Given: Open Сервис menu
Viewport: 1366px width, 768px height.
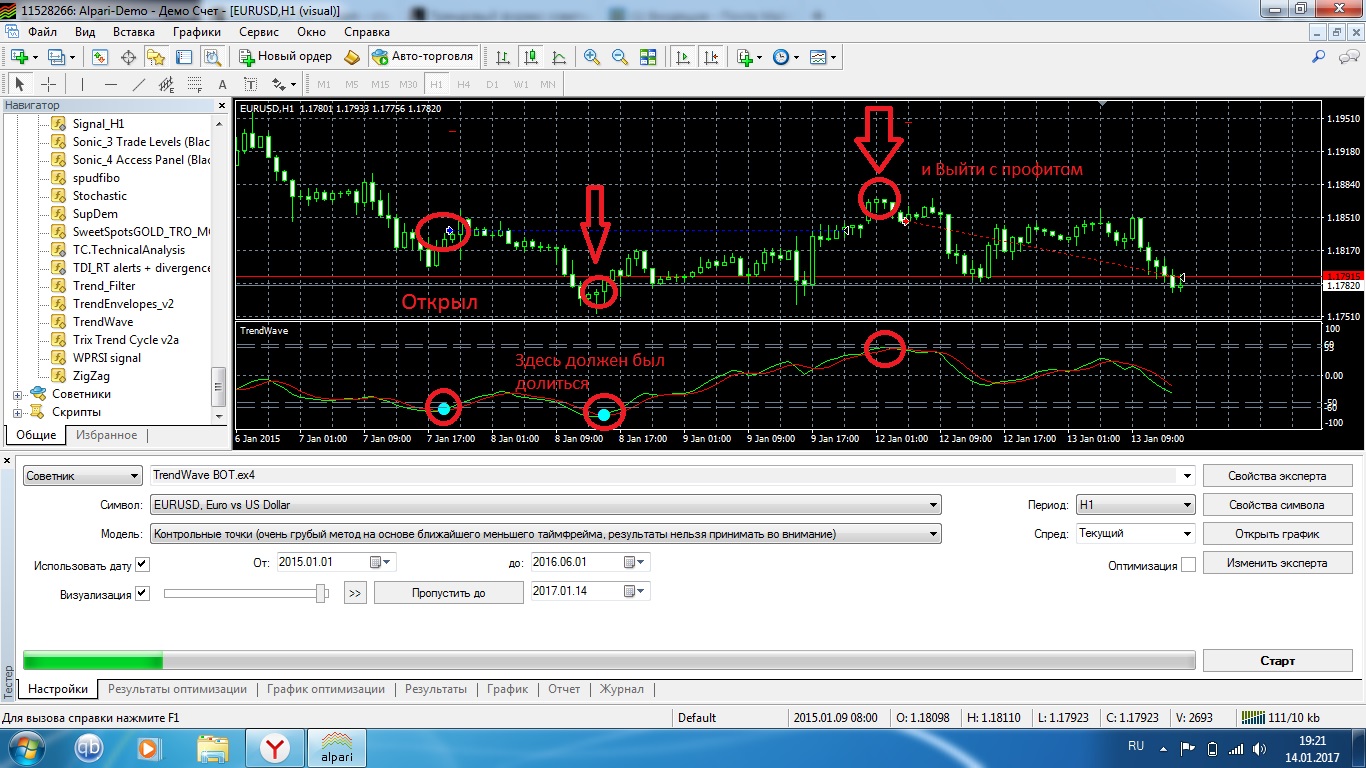Looking at the screenshot, I should pyautogui.click(x=259, y=31).
